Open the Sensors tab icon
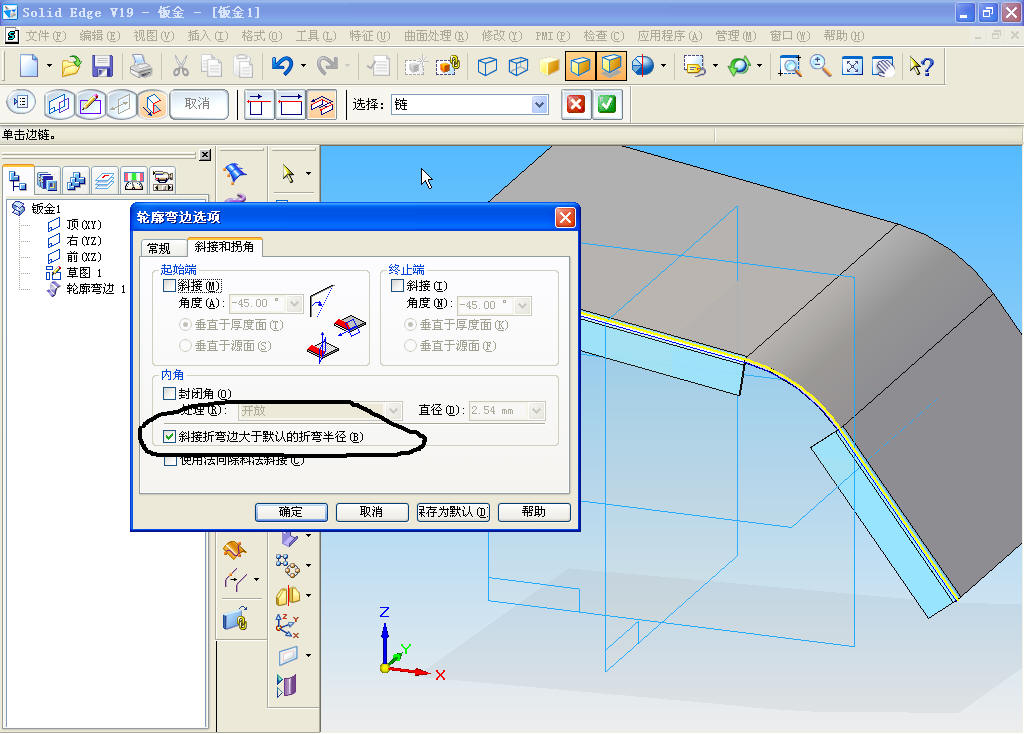The height and width of the screenshot is (734, 1024). point(134,180)
